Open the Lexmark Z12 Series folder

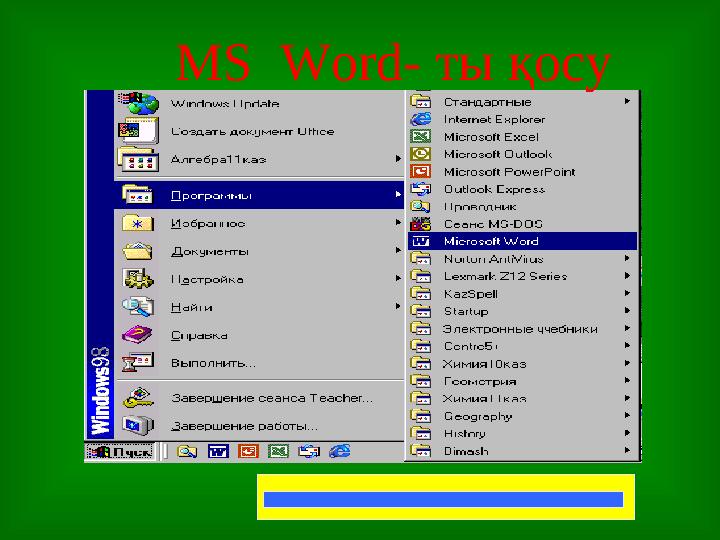coord(523,276)
